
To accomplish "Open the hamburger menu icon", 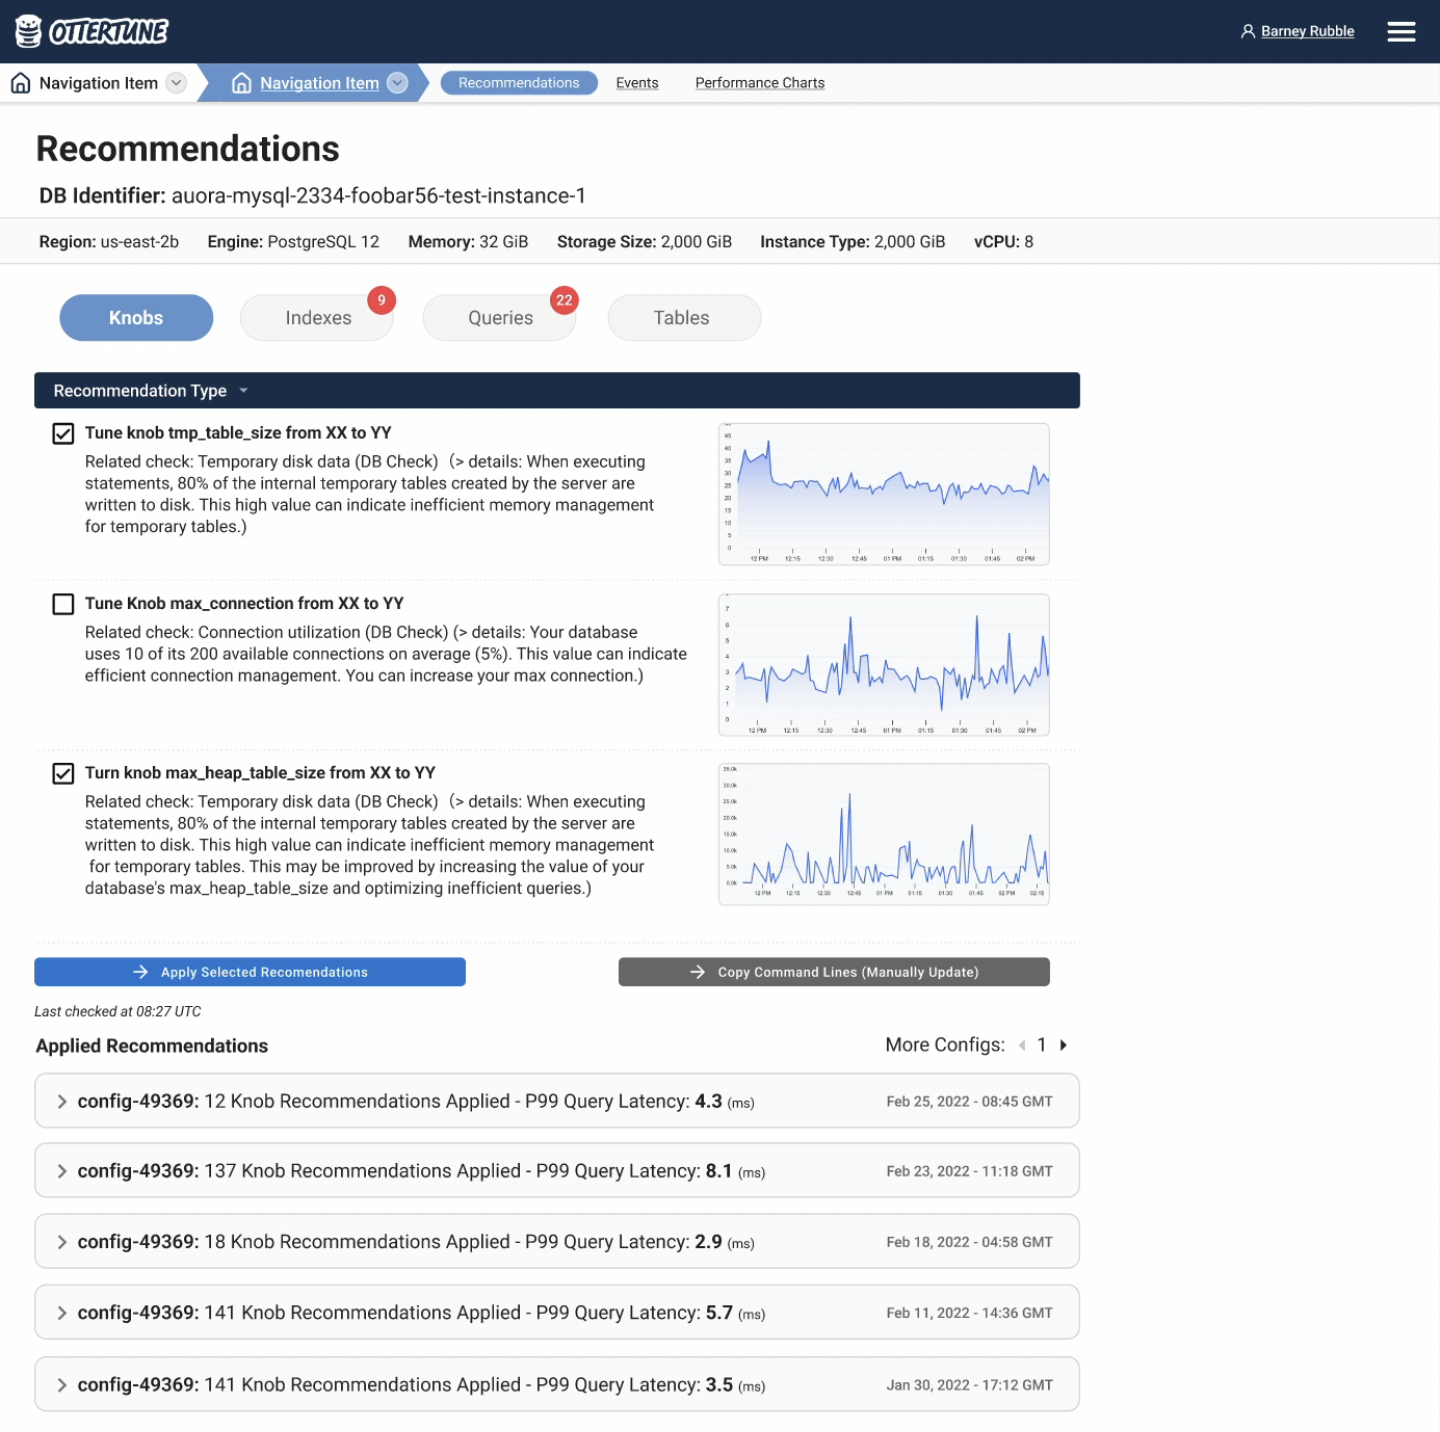I will coord(1401,32).
